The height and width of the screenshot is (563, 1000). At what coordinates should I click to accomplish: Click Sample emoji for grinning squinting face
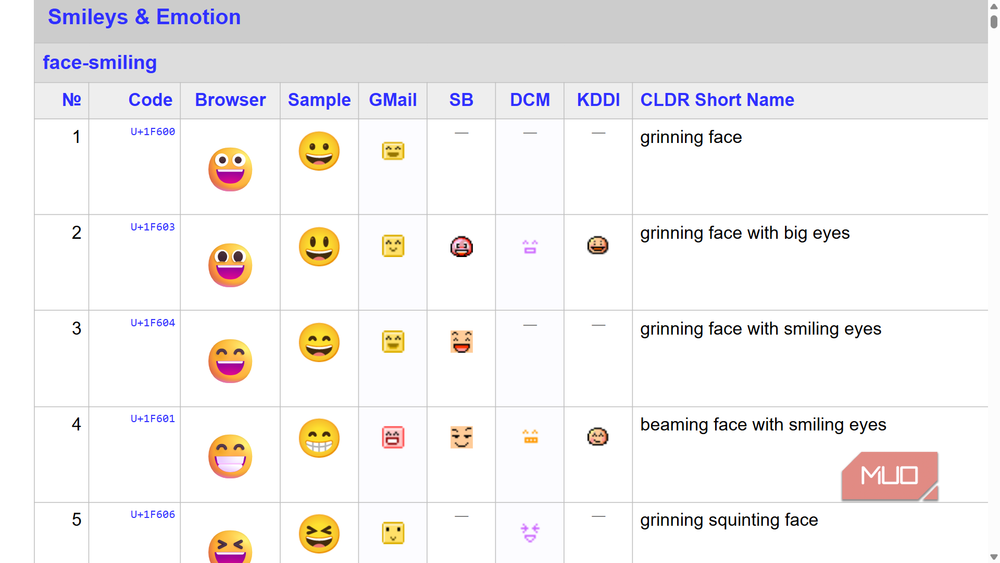319,534
